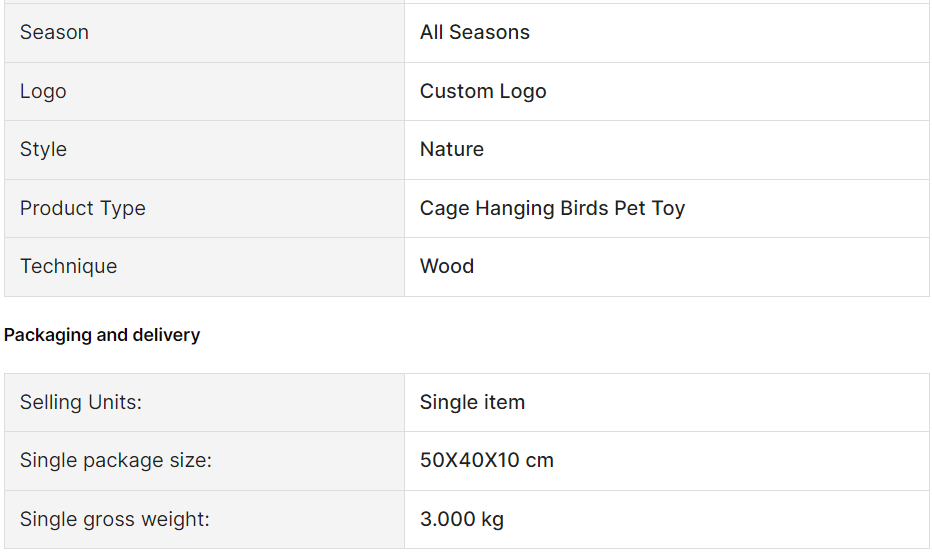The height and width of the screenshot is (554, 932).
Task: Click the word Toy in product type
Action: pos(668,208)
